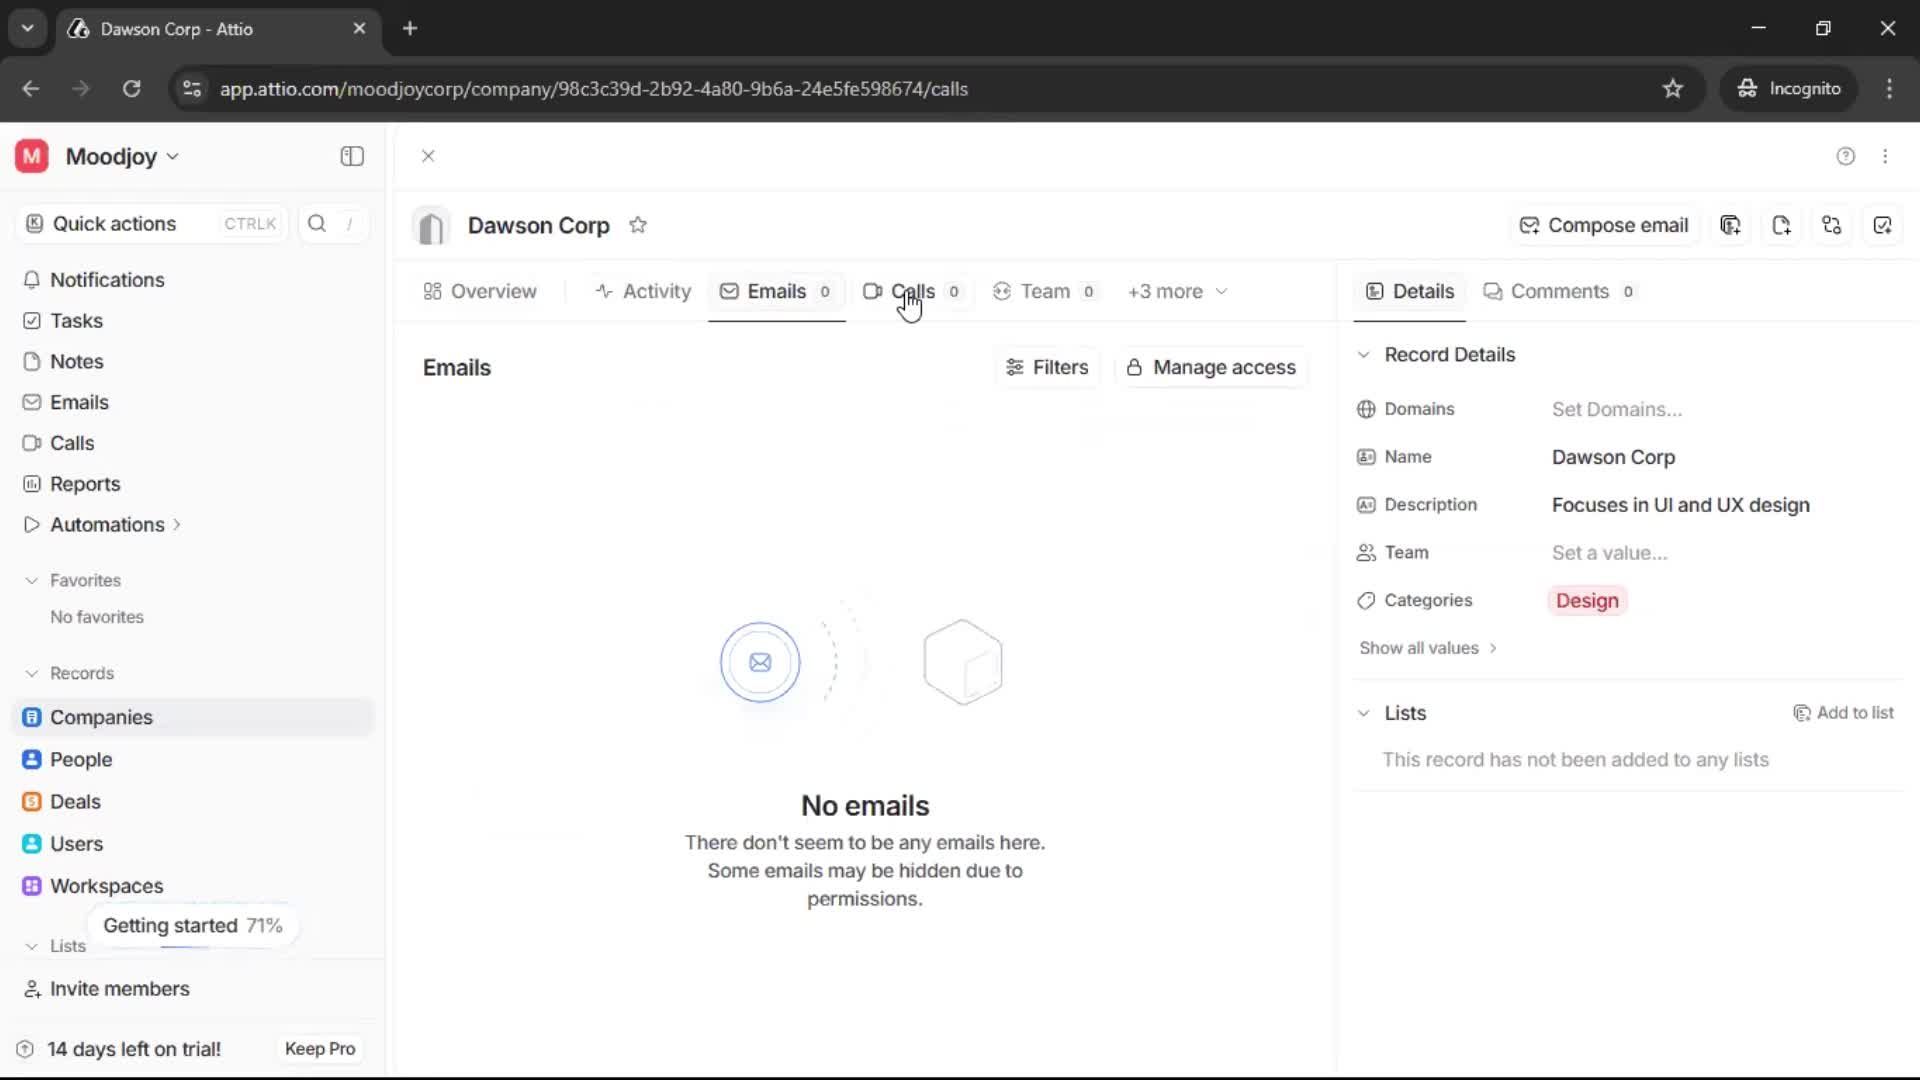This screenshot has height=1080, width=1920.
Task: Open the Moodjoy workspace switcher
Action: pos(113,156)
